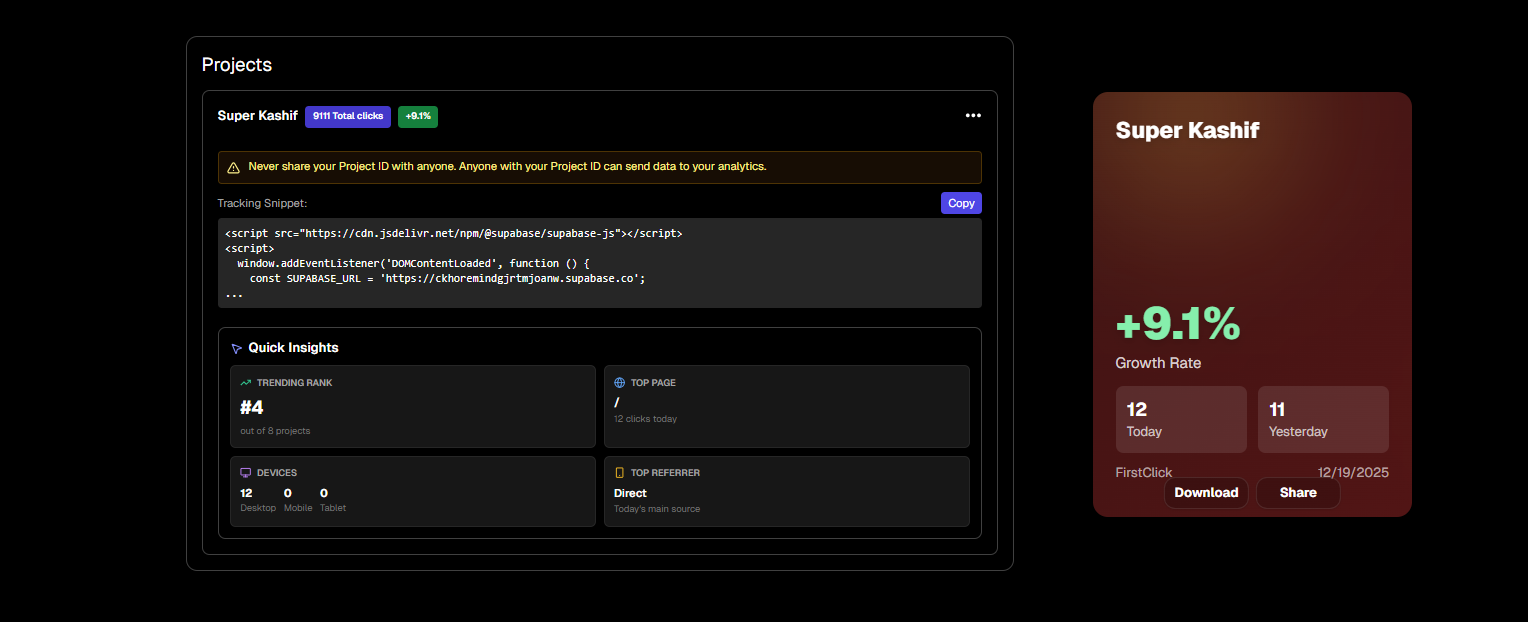Select the 12 Today stat tile
This screenshot has width=1528, height=622.
pos(1180,418)
